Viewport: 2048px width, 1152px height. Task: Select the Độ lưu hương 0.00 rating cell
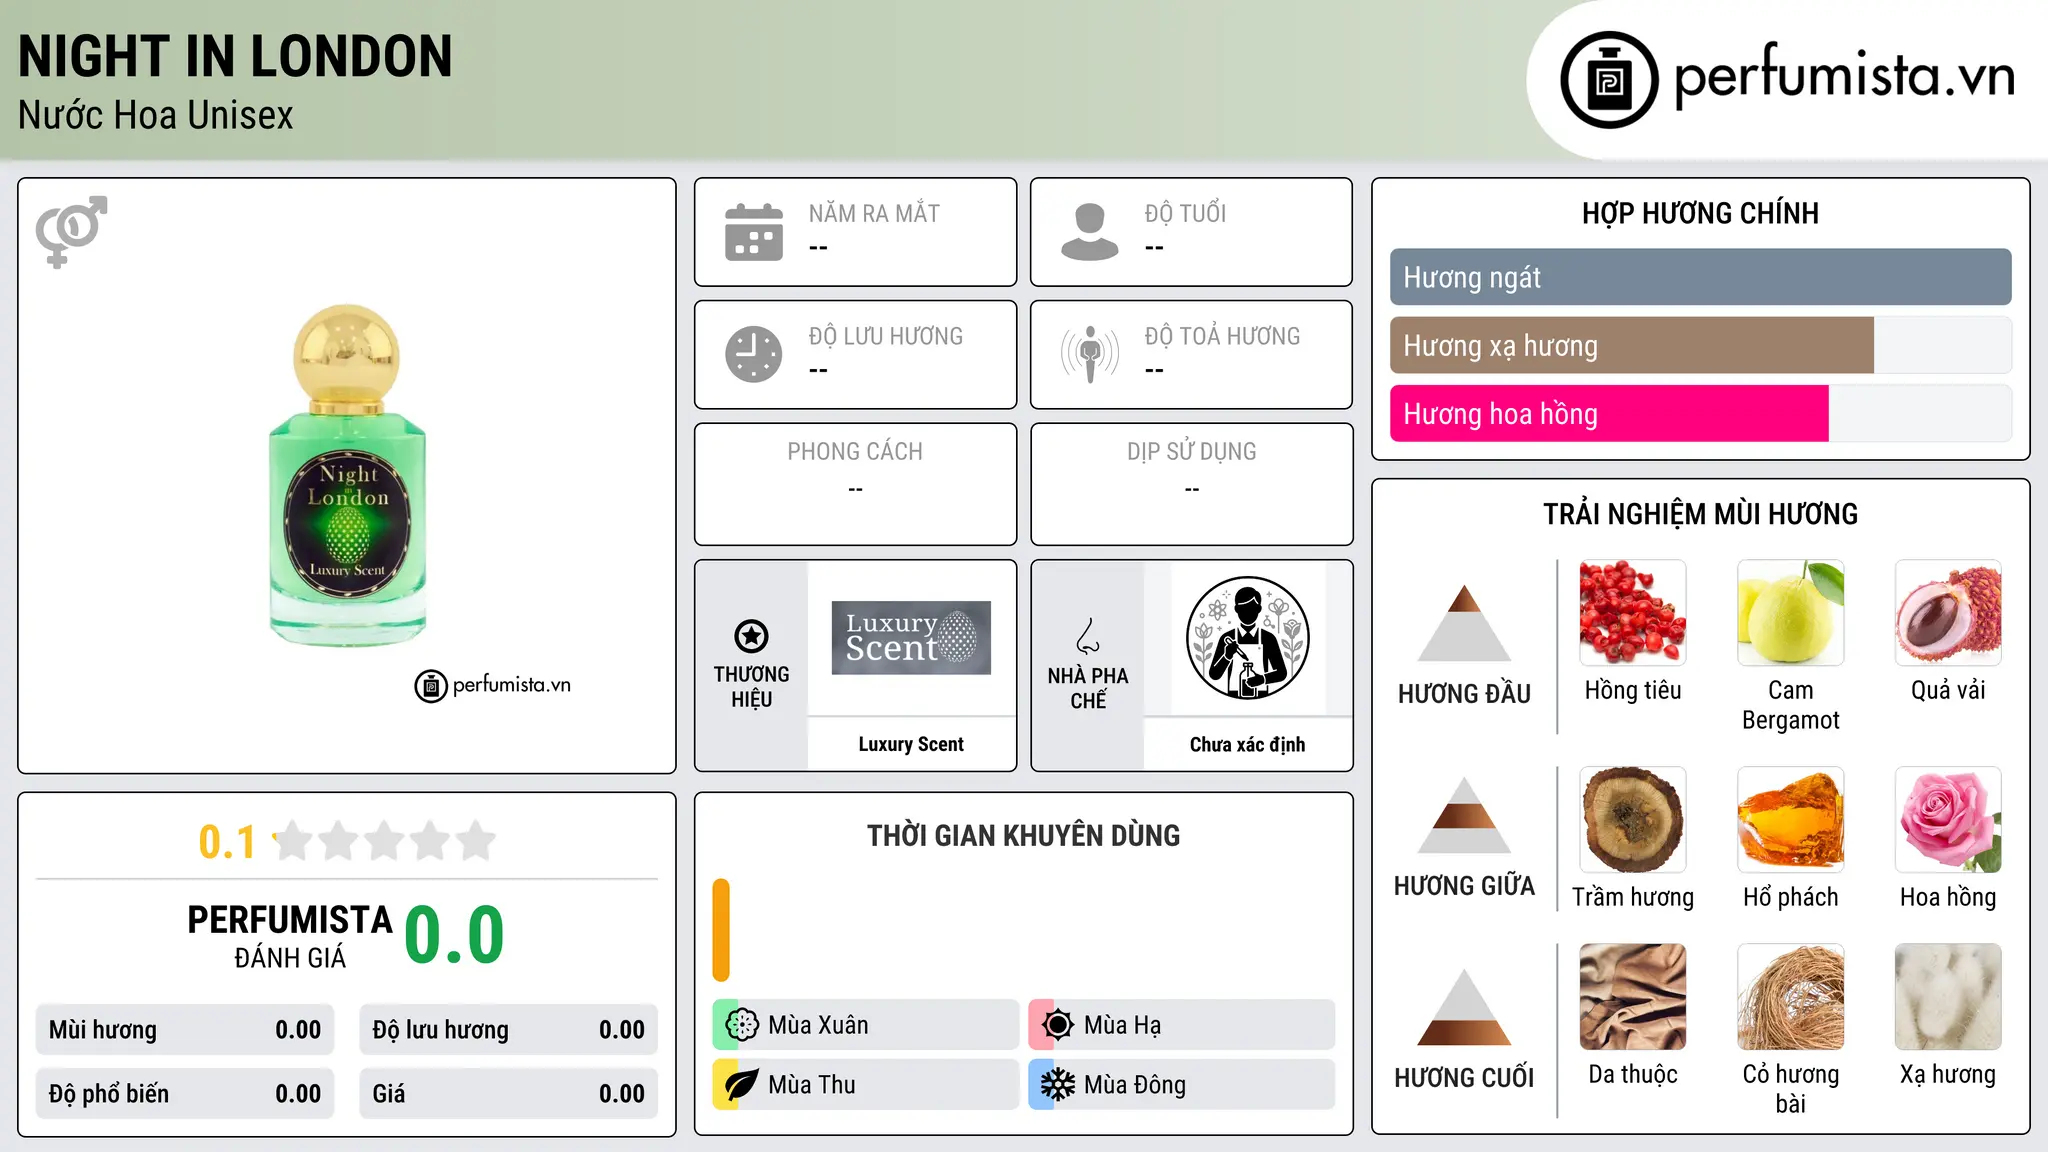[x=508, y=1030]
